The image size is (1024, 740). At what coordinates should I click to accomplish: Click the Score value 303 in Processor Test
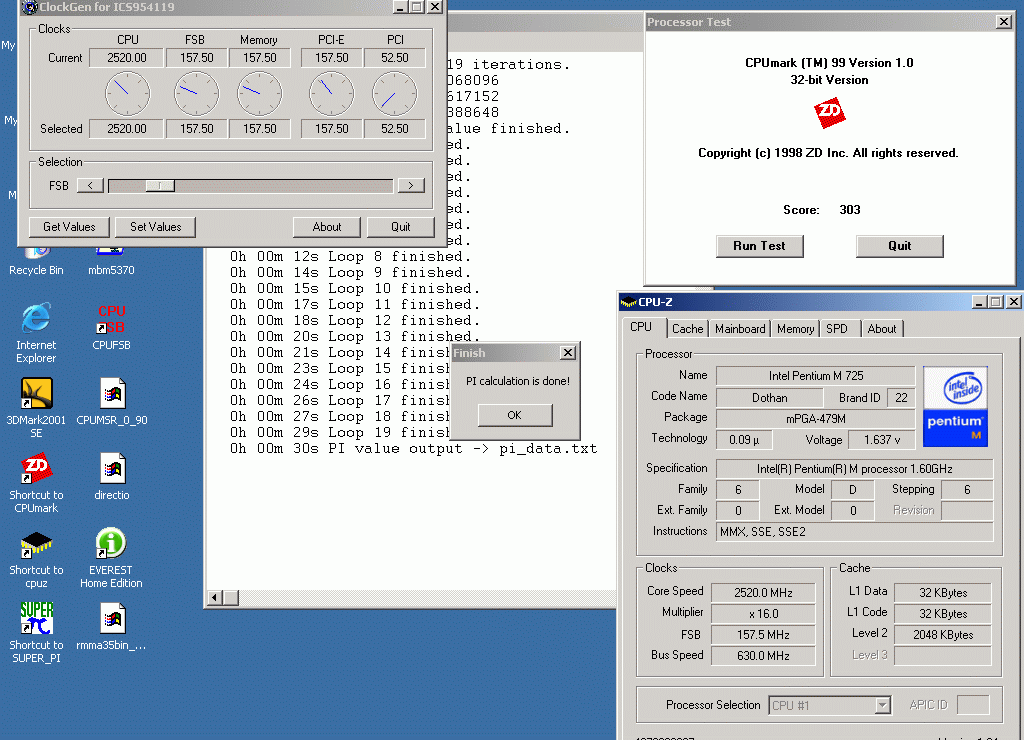[x=850, y=210]
